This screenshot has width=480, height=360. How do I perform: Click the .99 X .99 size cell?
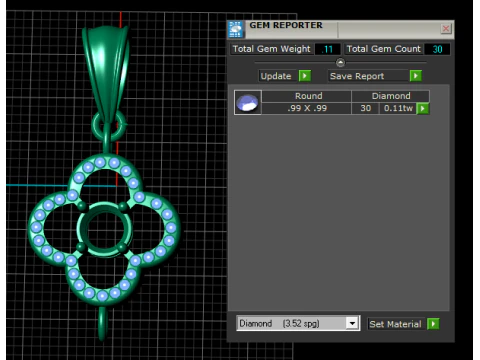click(x=307, y=108)
